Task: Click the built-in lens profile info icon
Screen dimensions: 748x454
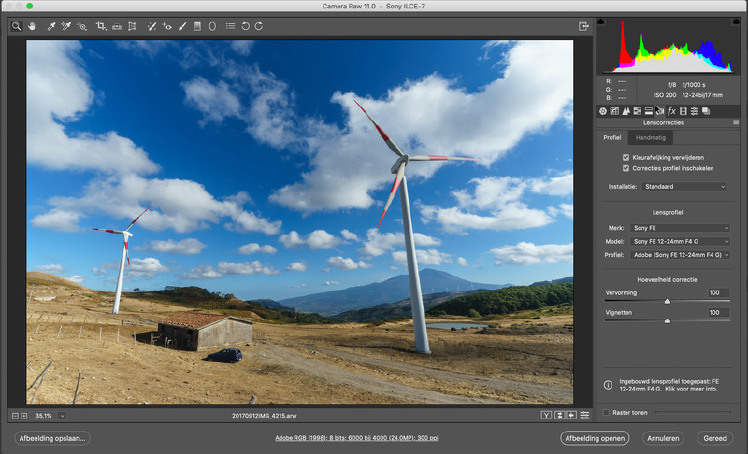Action: click(608, 385)
